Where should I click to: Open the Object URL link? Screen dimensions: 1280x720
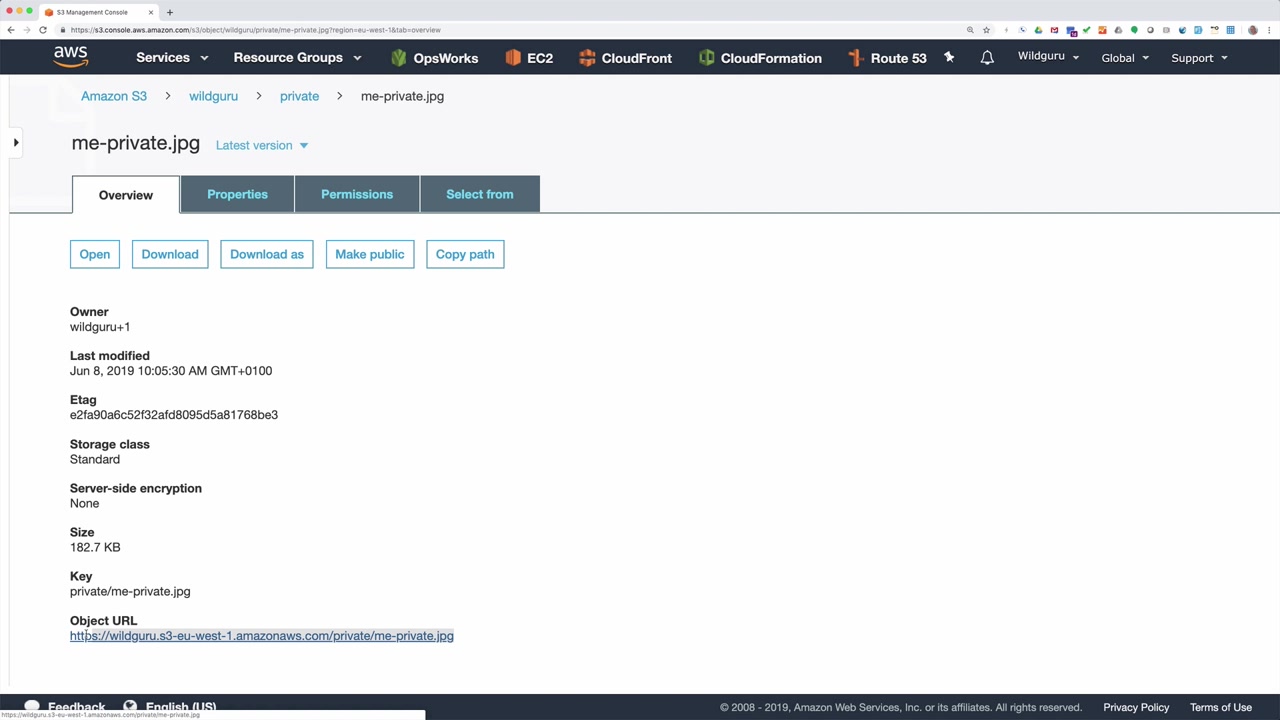(x=262, y=636)
